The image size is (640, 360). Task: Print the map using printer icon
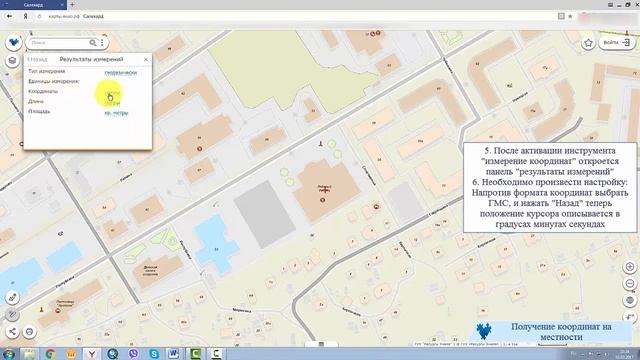[29, 331]
